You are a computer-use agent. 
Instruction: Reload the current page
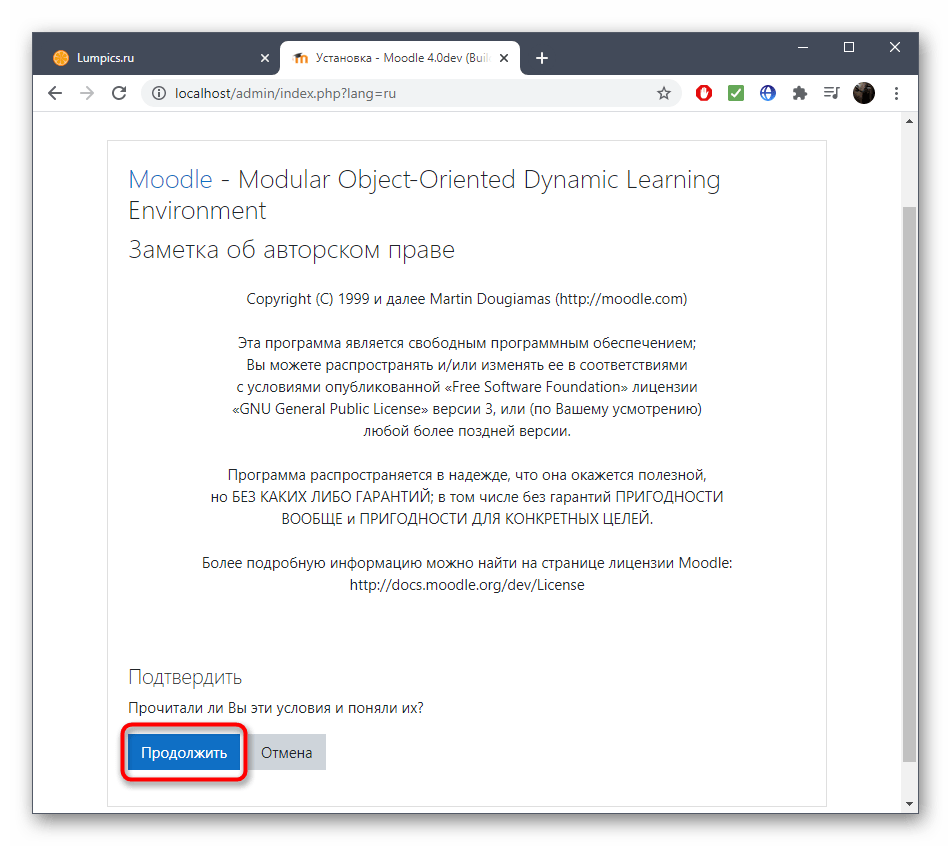tap(119, 93)
